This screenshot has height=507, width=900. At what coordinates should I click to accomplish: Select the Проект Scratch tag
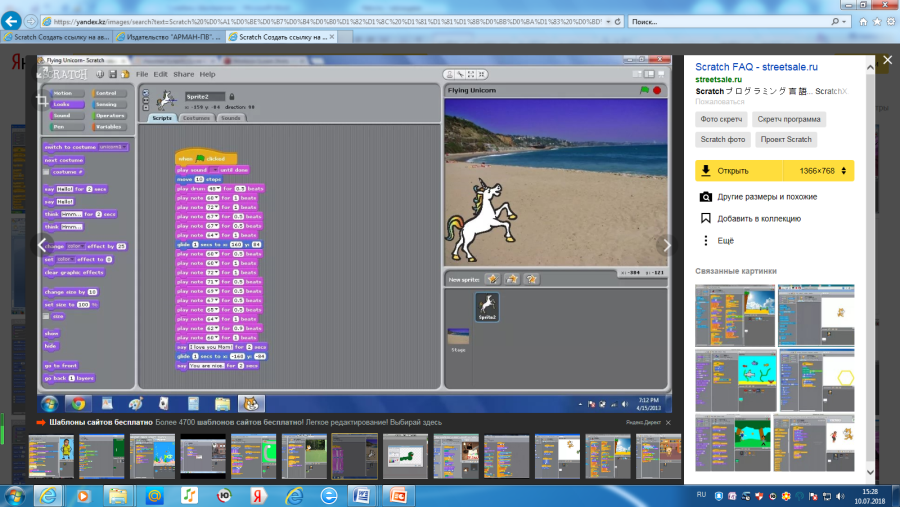(786, 140)
